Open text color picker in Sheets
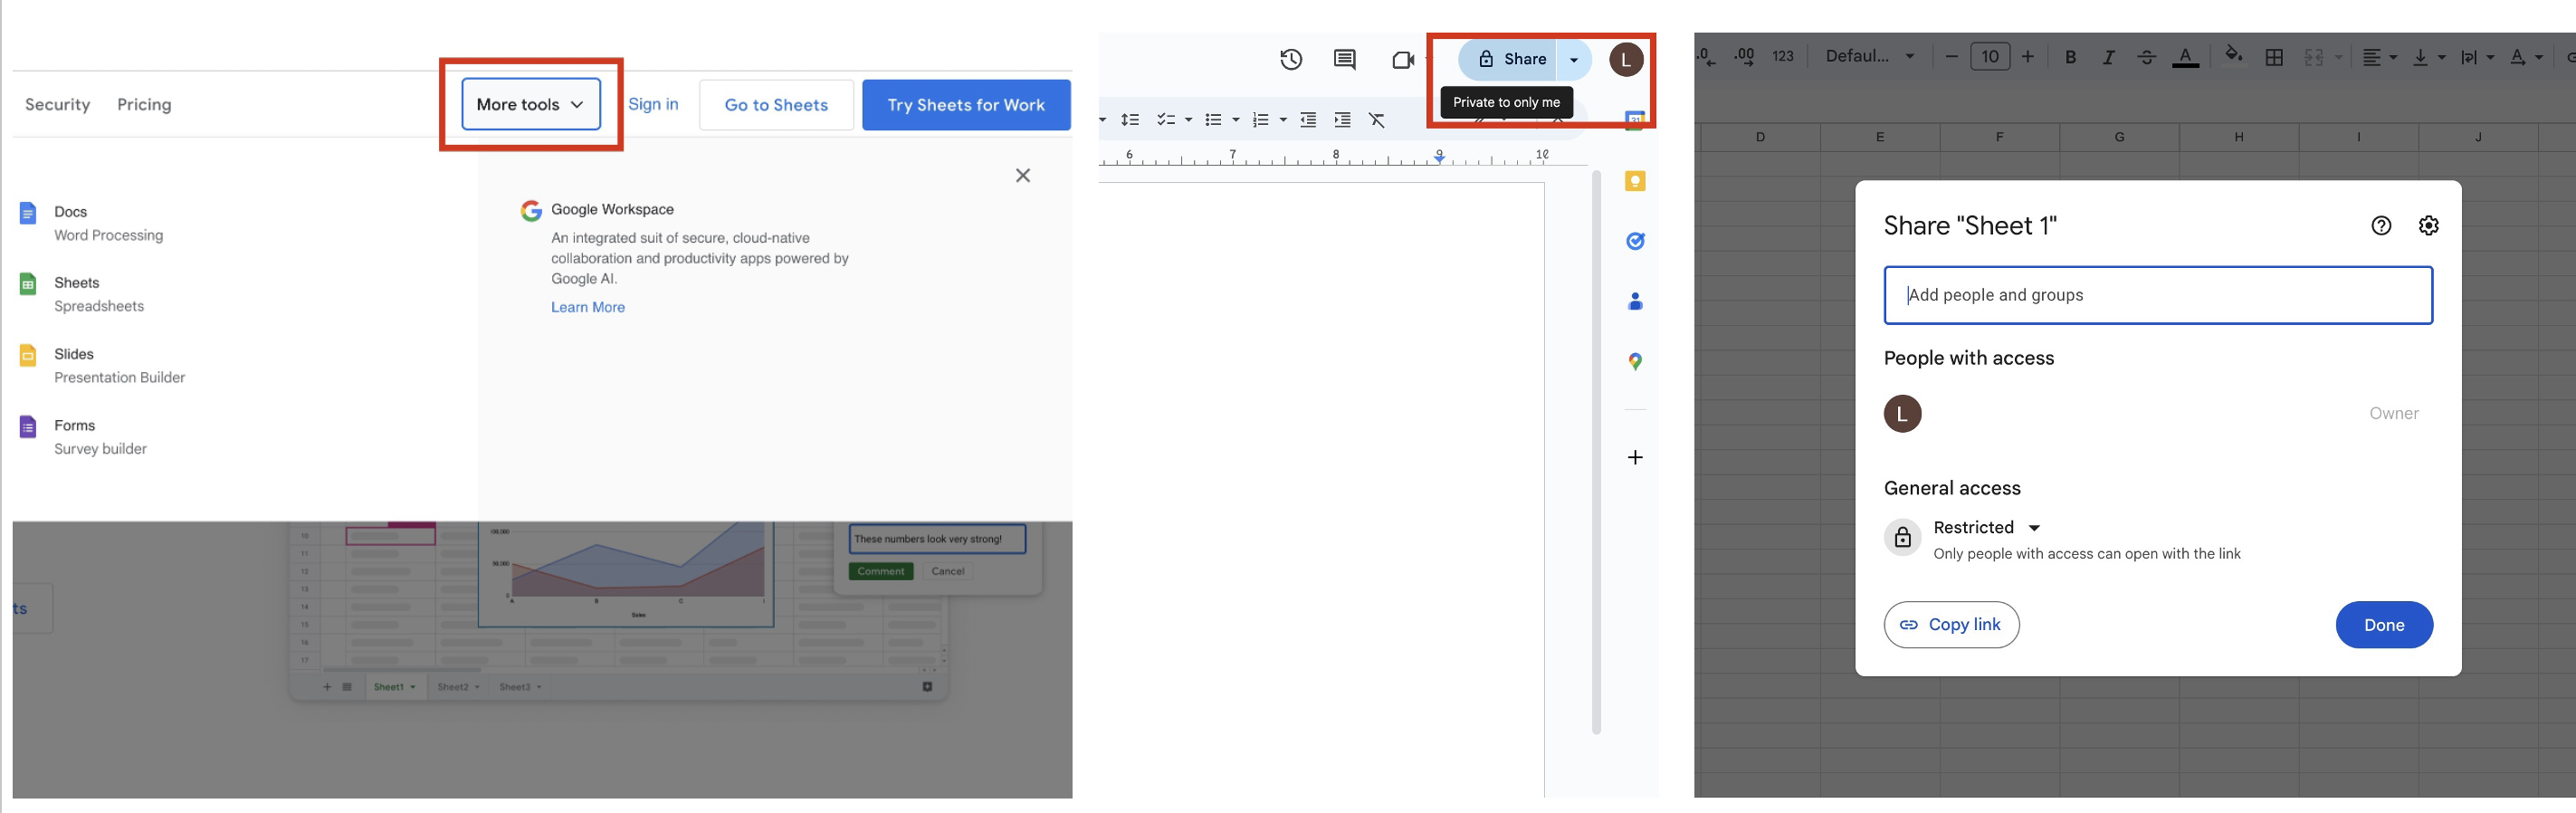 tap(2186, 57)
